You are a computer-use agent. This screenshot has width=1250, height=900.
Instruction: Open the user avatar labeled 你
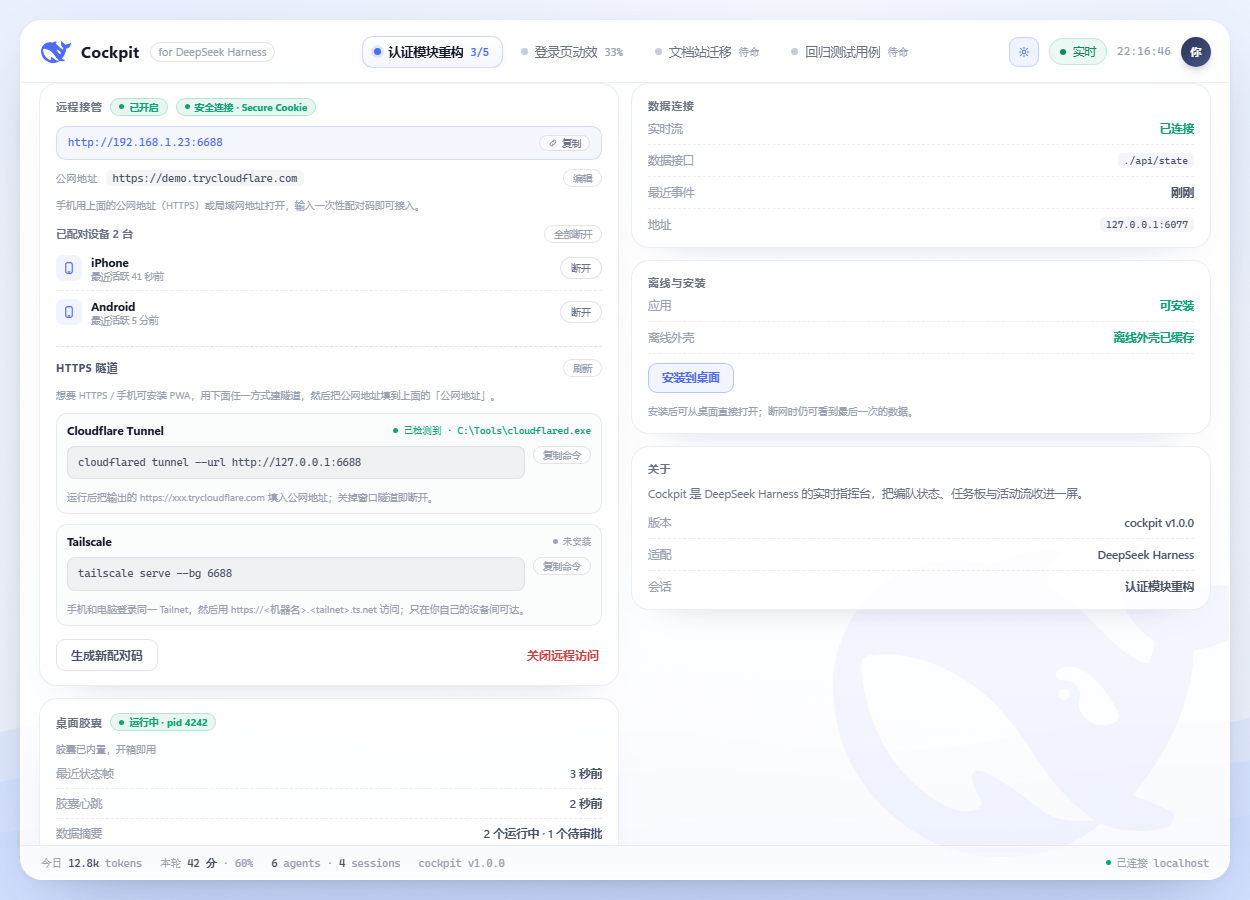click(x=1195, y=52)
